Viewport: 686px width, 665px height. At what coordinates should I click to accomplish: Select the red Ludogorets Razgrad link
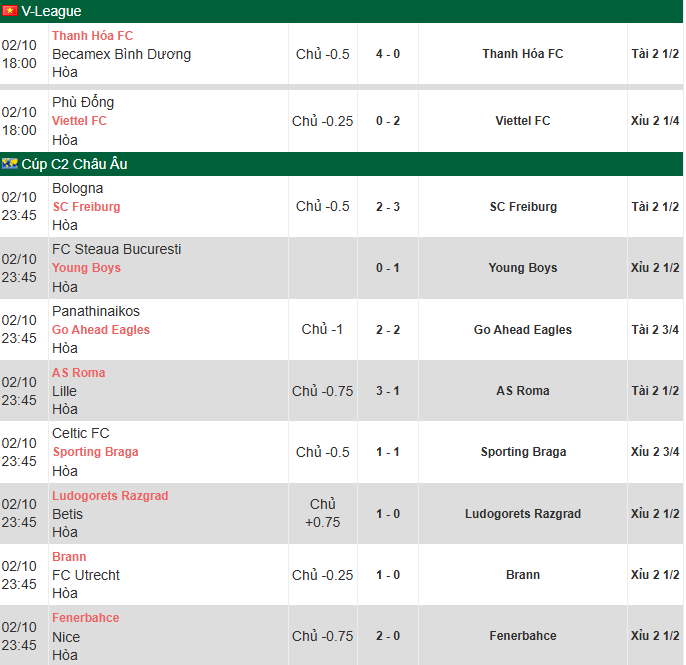click(110, 496)
